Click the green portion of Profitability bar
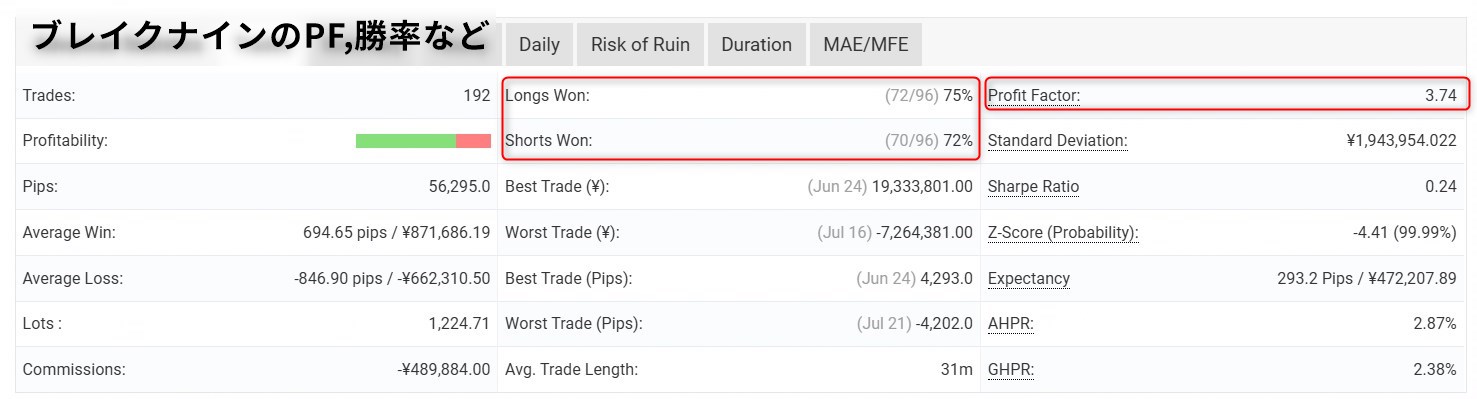This screenshot has width=1477, height=399. point(406,141)
